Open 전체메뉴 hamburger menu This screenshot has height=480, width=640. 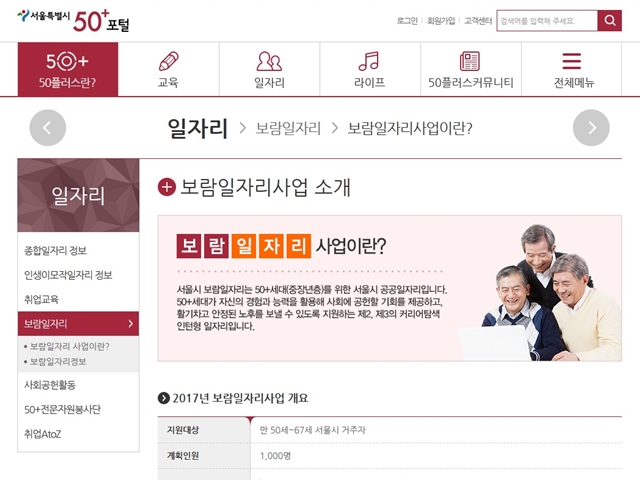click(x=571, y=68)
